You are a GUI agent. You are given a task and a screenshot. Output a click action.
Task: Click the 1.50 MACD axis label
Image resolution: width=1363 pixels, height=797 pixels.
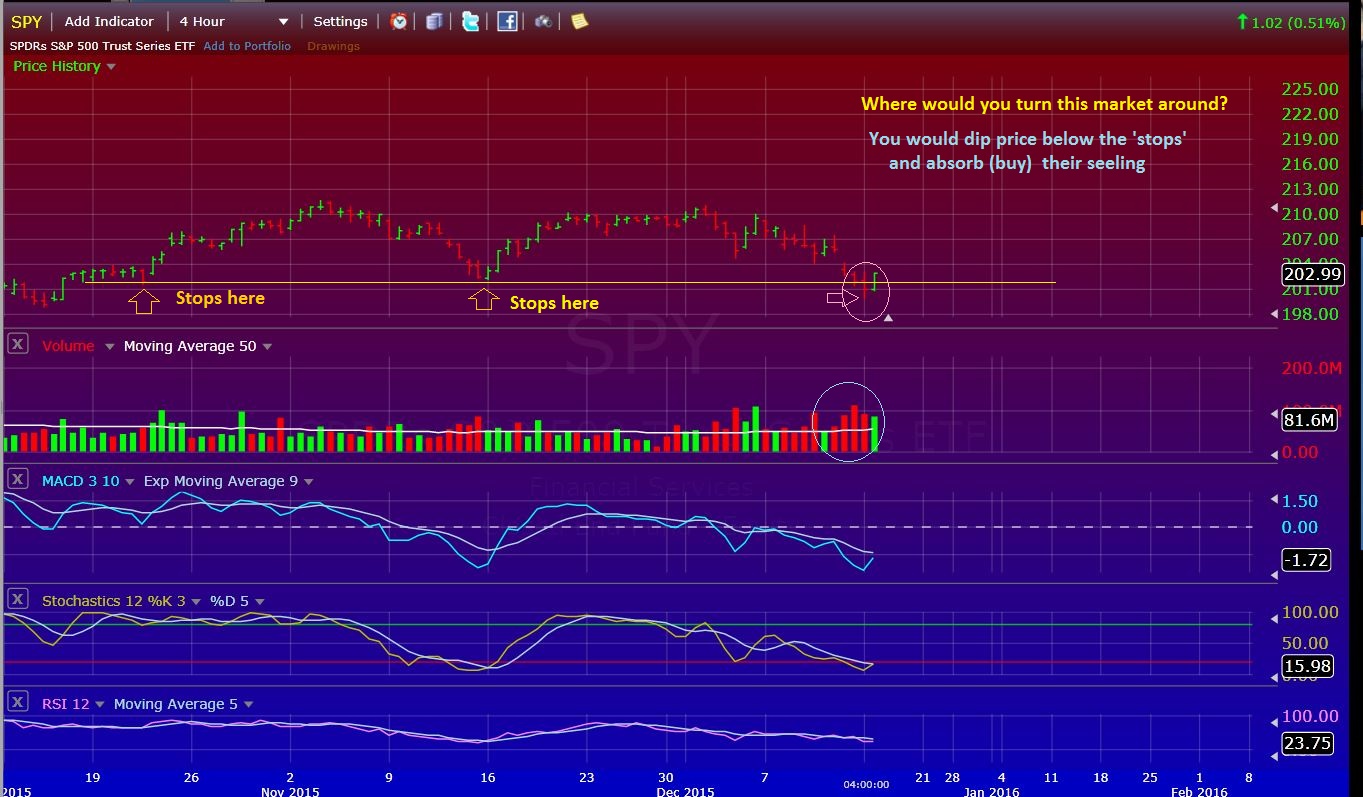(1300, 501)
